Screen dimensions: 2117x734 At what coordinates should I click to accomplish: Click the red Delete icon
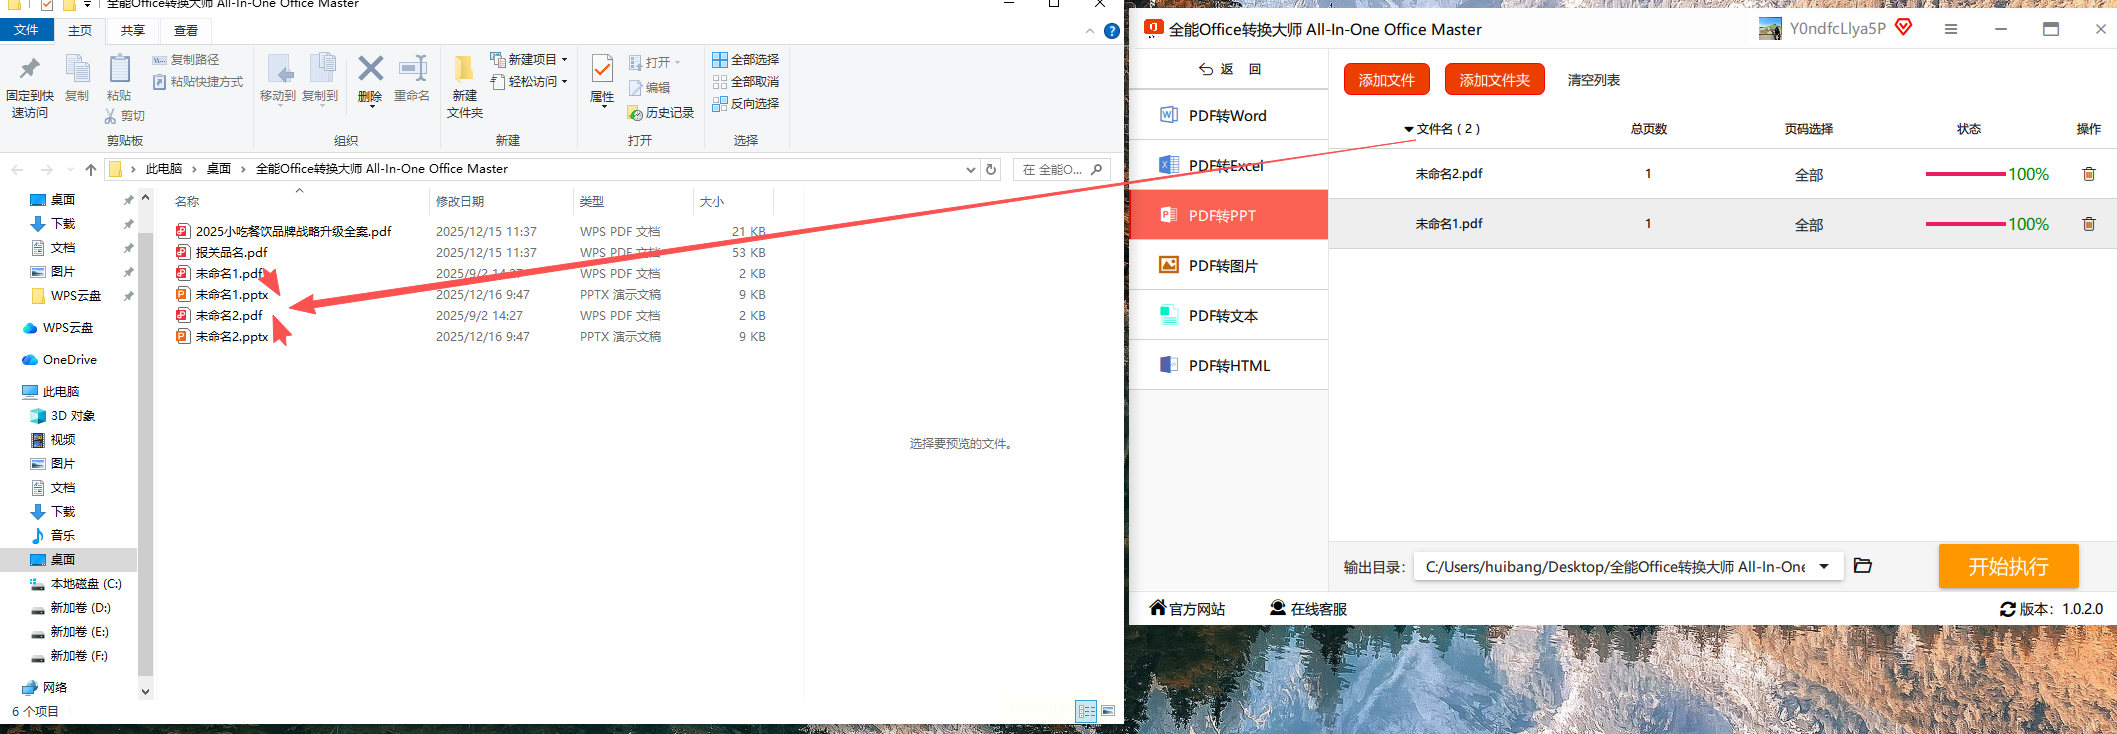tap(370, 68)
